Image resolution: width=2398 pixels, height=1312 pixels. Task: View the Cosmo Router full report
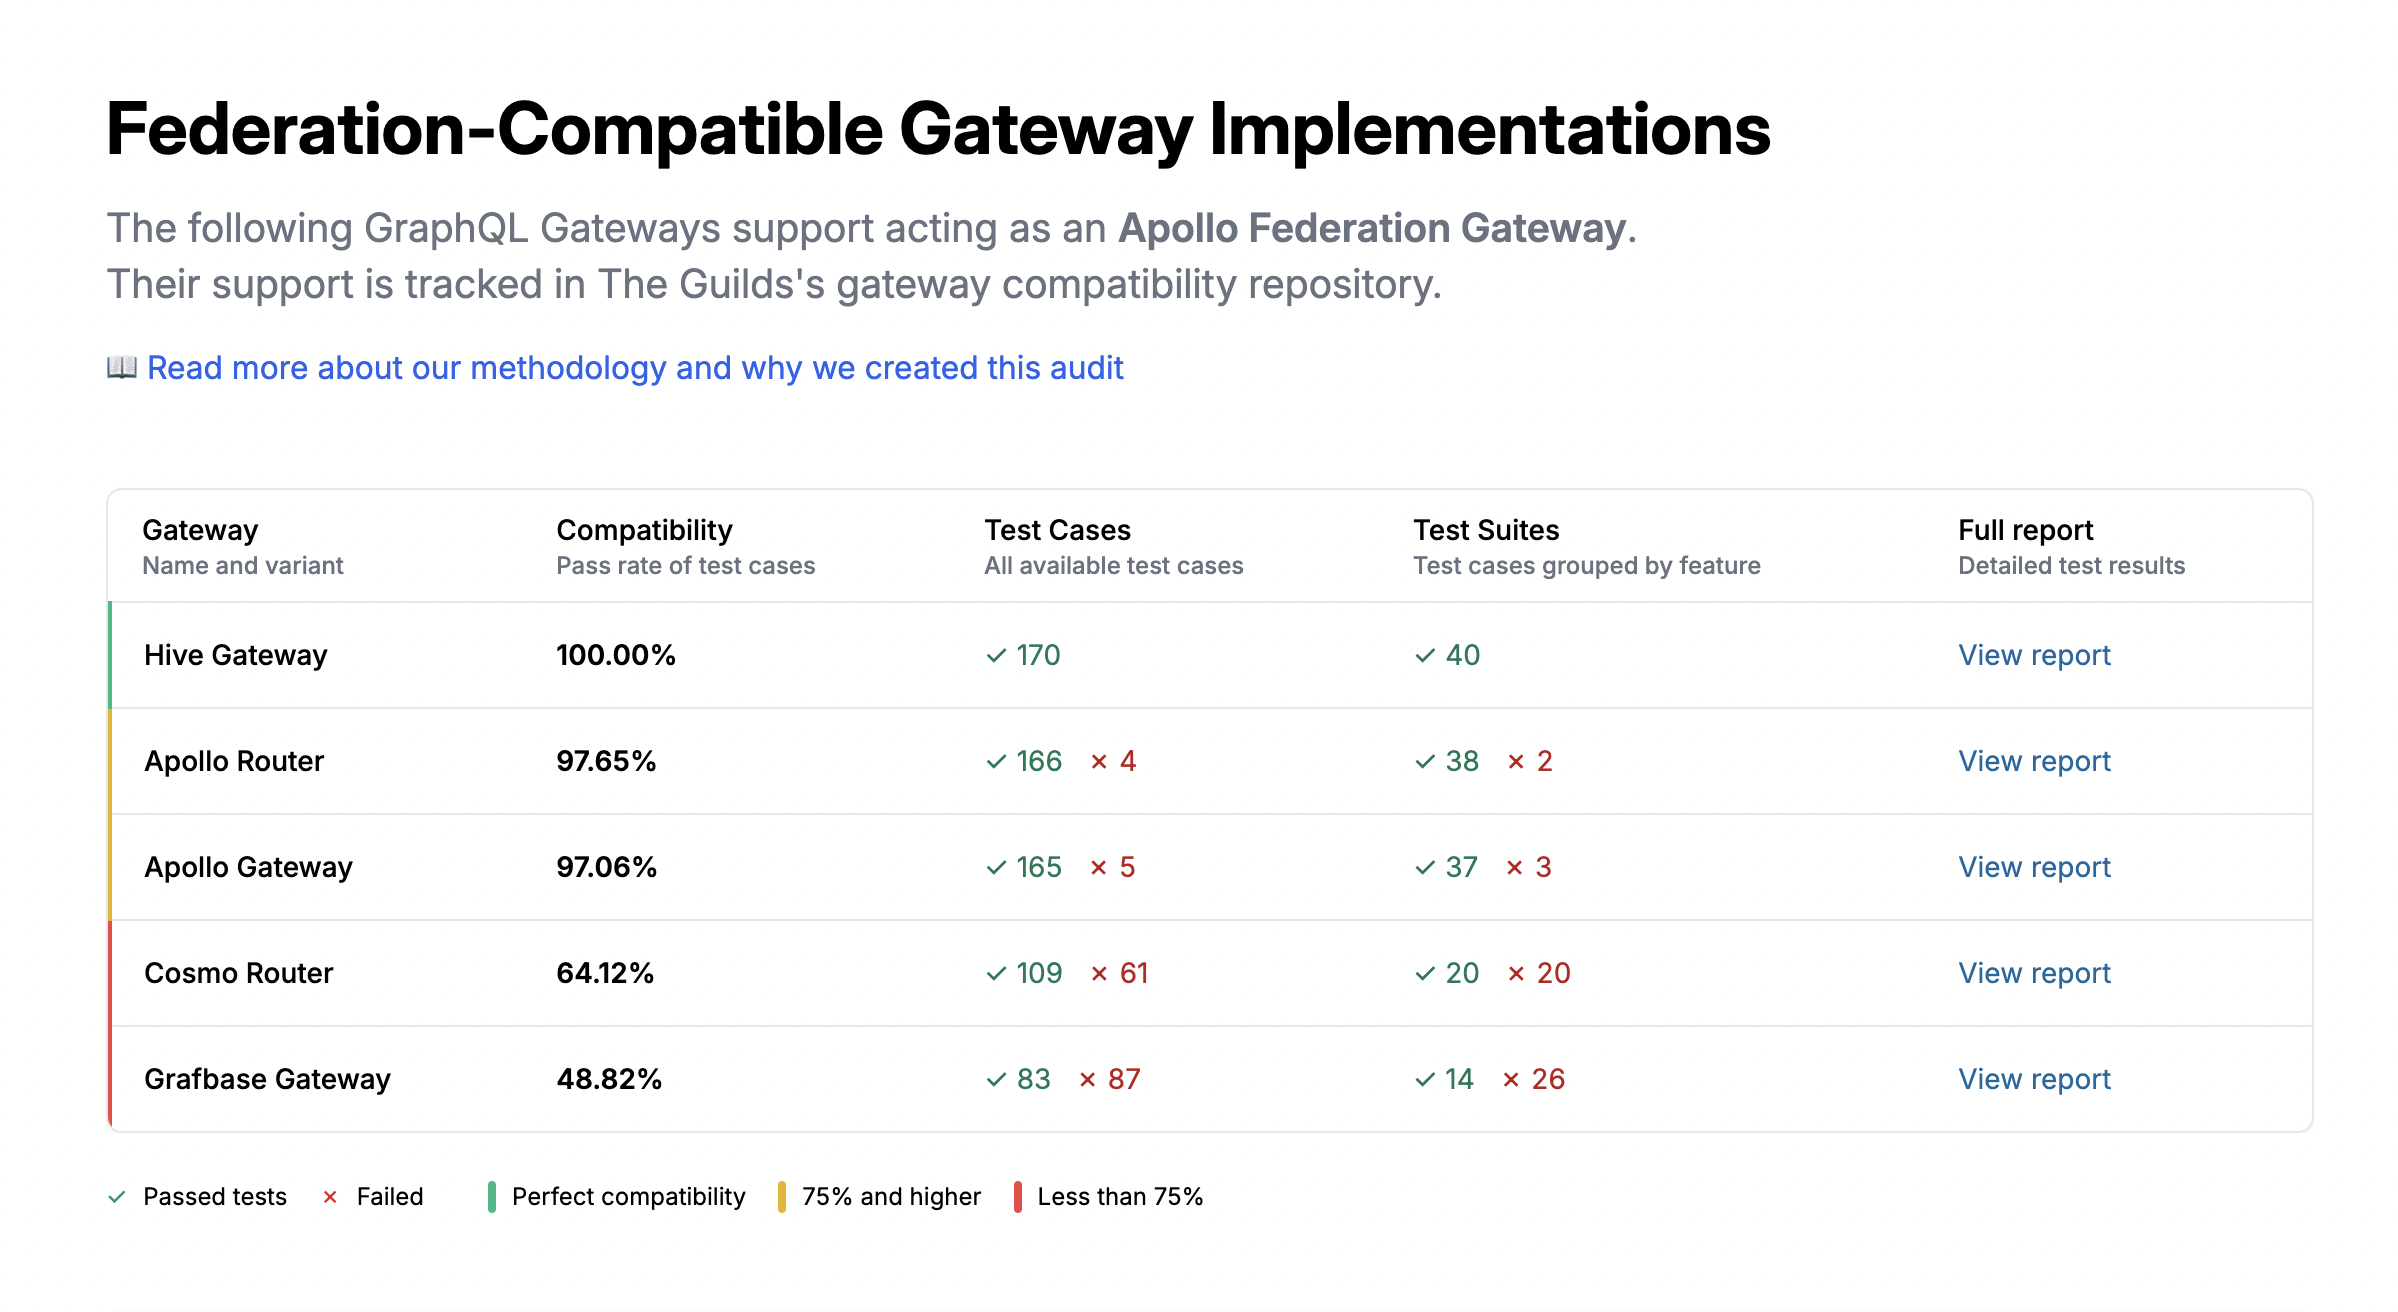pos(2034,974)
